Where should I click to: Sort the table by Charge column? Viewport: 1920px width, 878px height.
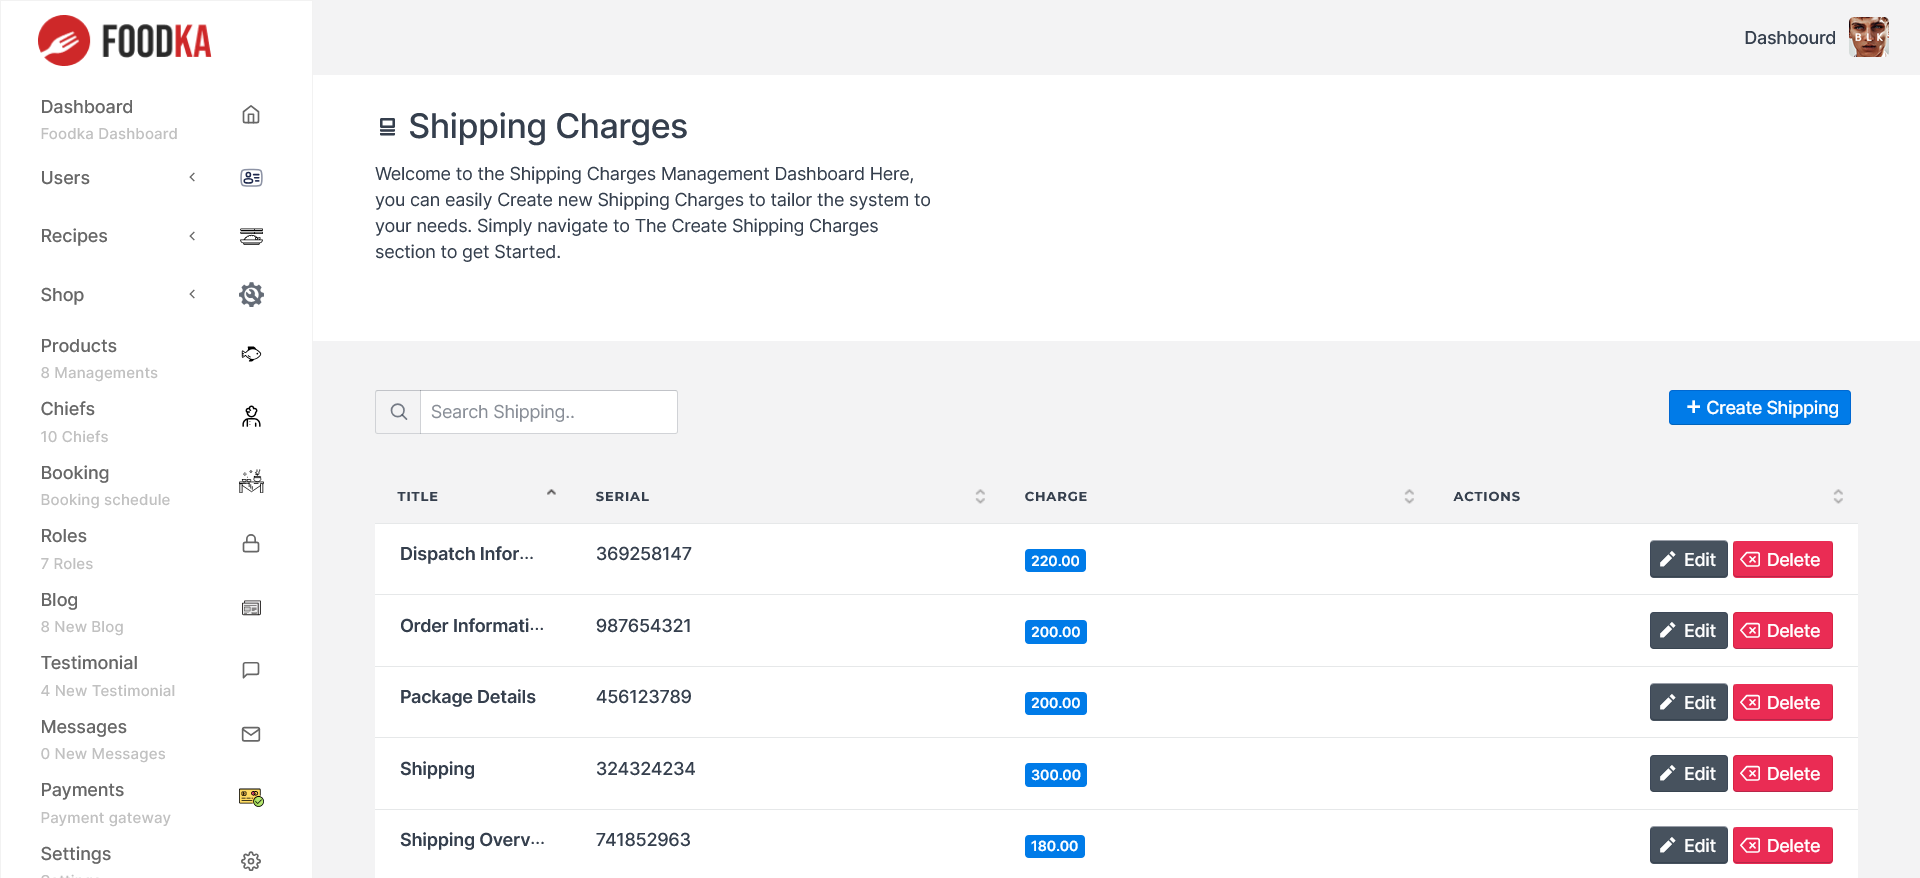tap(1409, 496)
